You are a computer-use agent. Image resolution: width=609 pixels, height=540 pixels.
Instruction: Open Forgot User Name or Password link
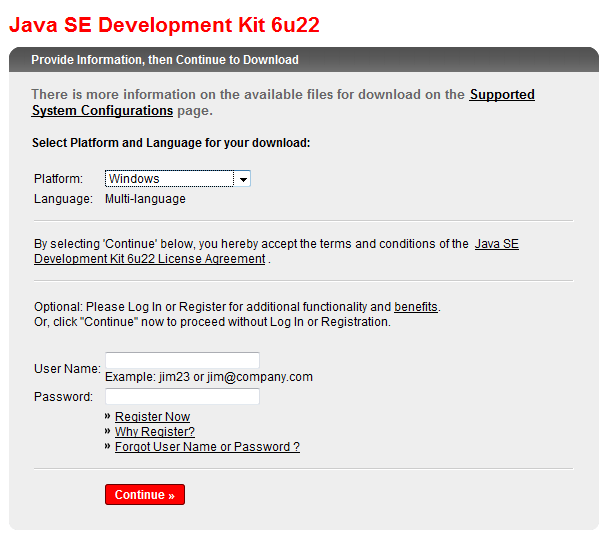[207, 447]
